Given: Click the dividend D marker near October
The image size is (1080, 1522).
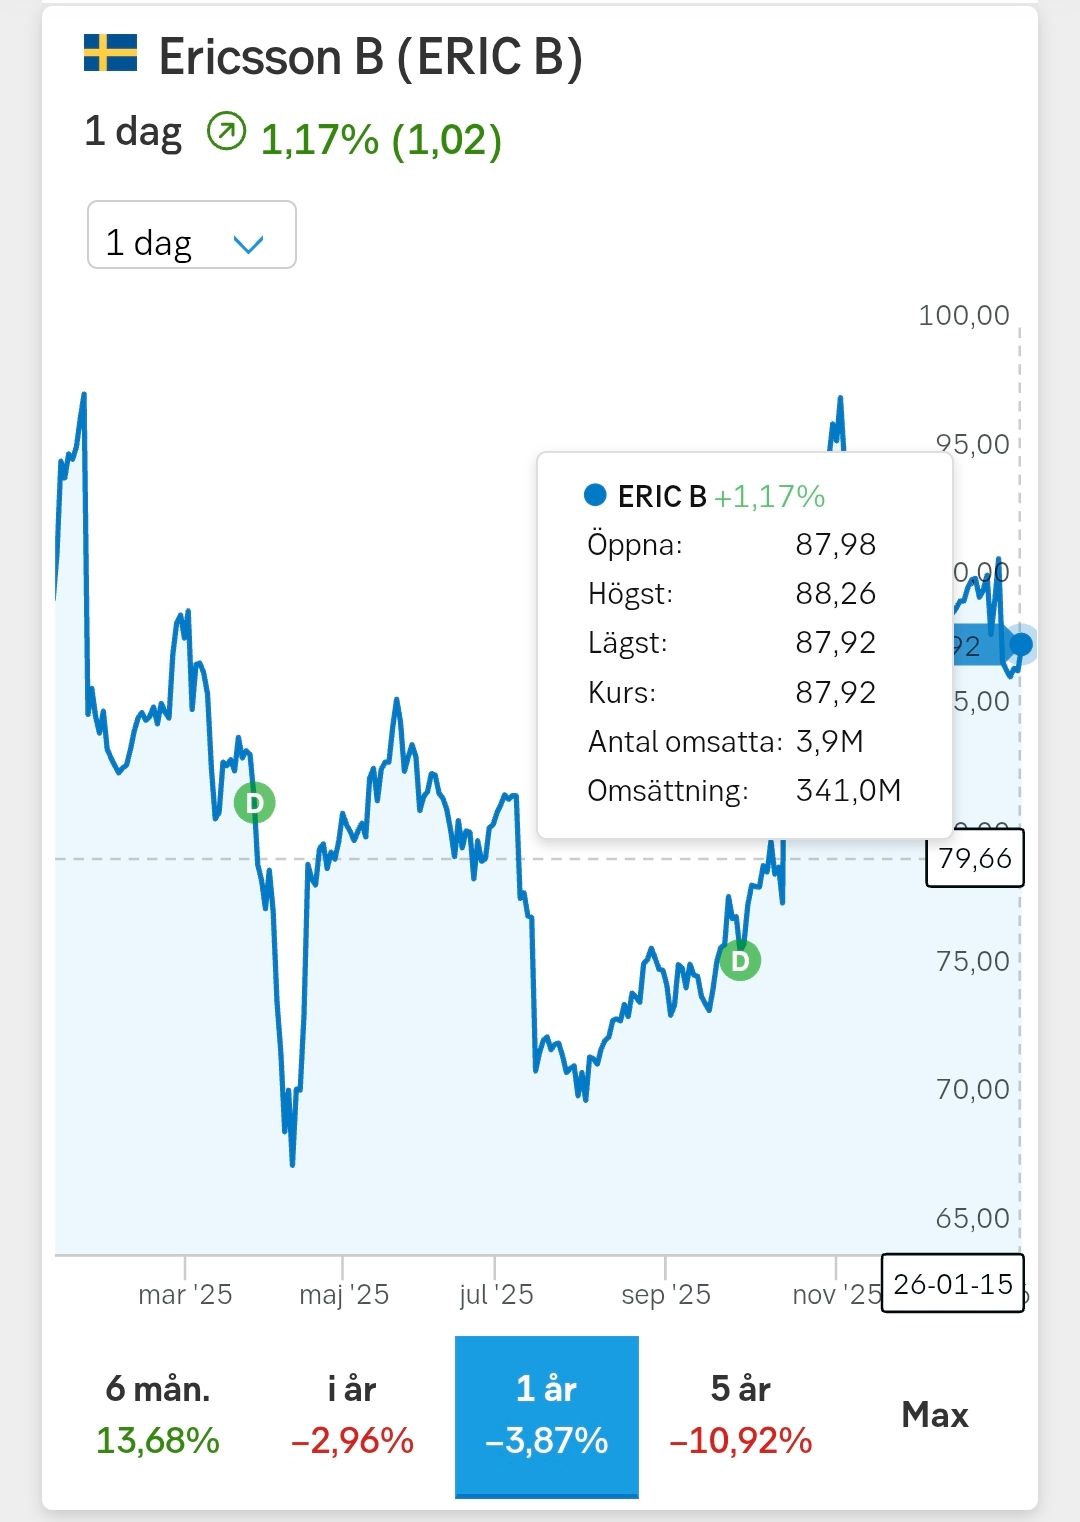Looking at the screenshot, I should click(x=740, y=961).
